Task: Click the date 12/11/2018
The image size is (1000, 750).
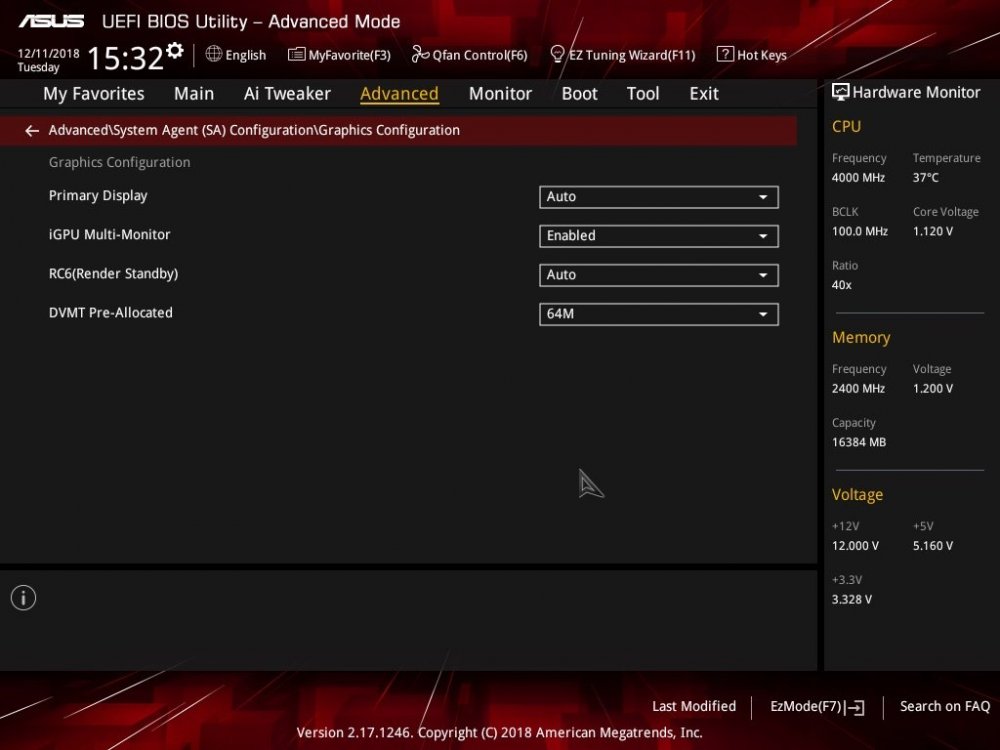Action: (48, 54)
